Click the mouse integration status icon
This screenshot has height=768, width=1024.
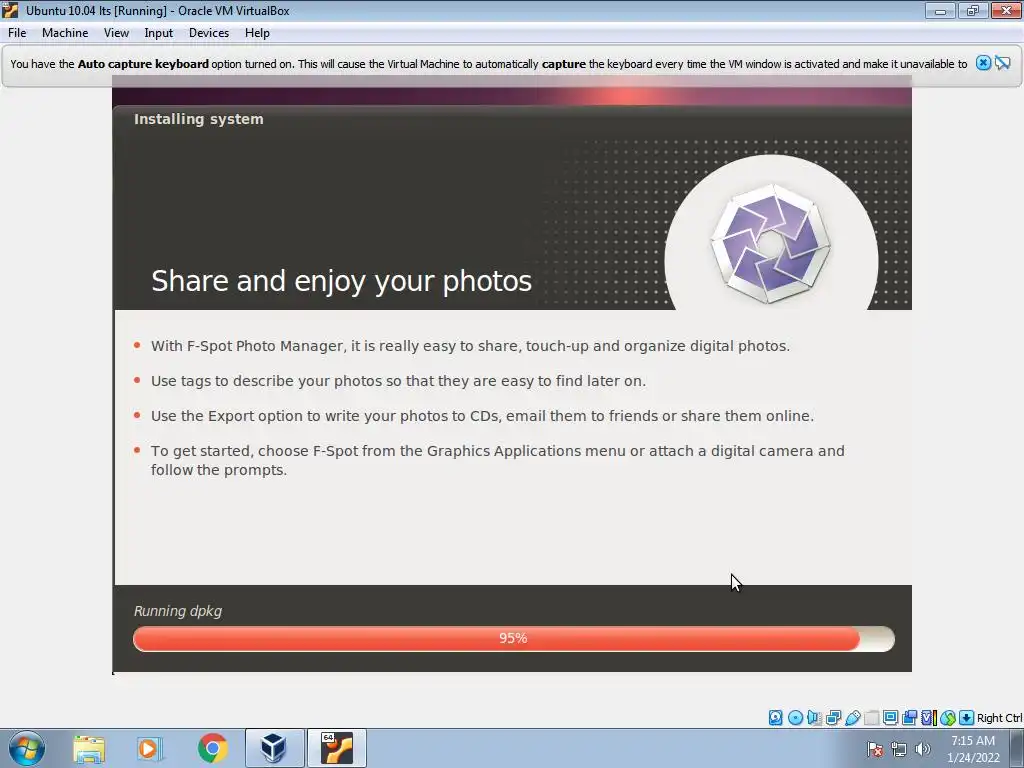click(x=948, y=718)
